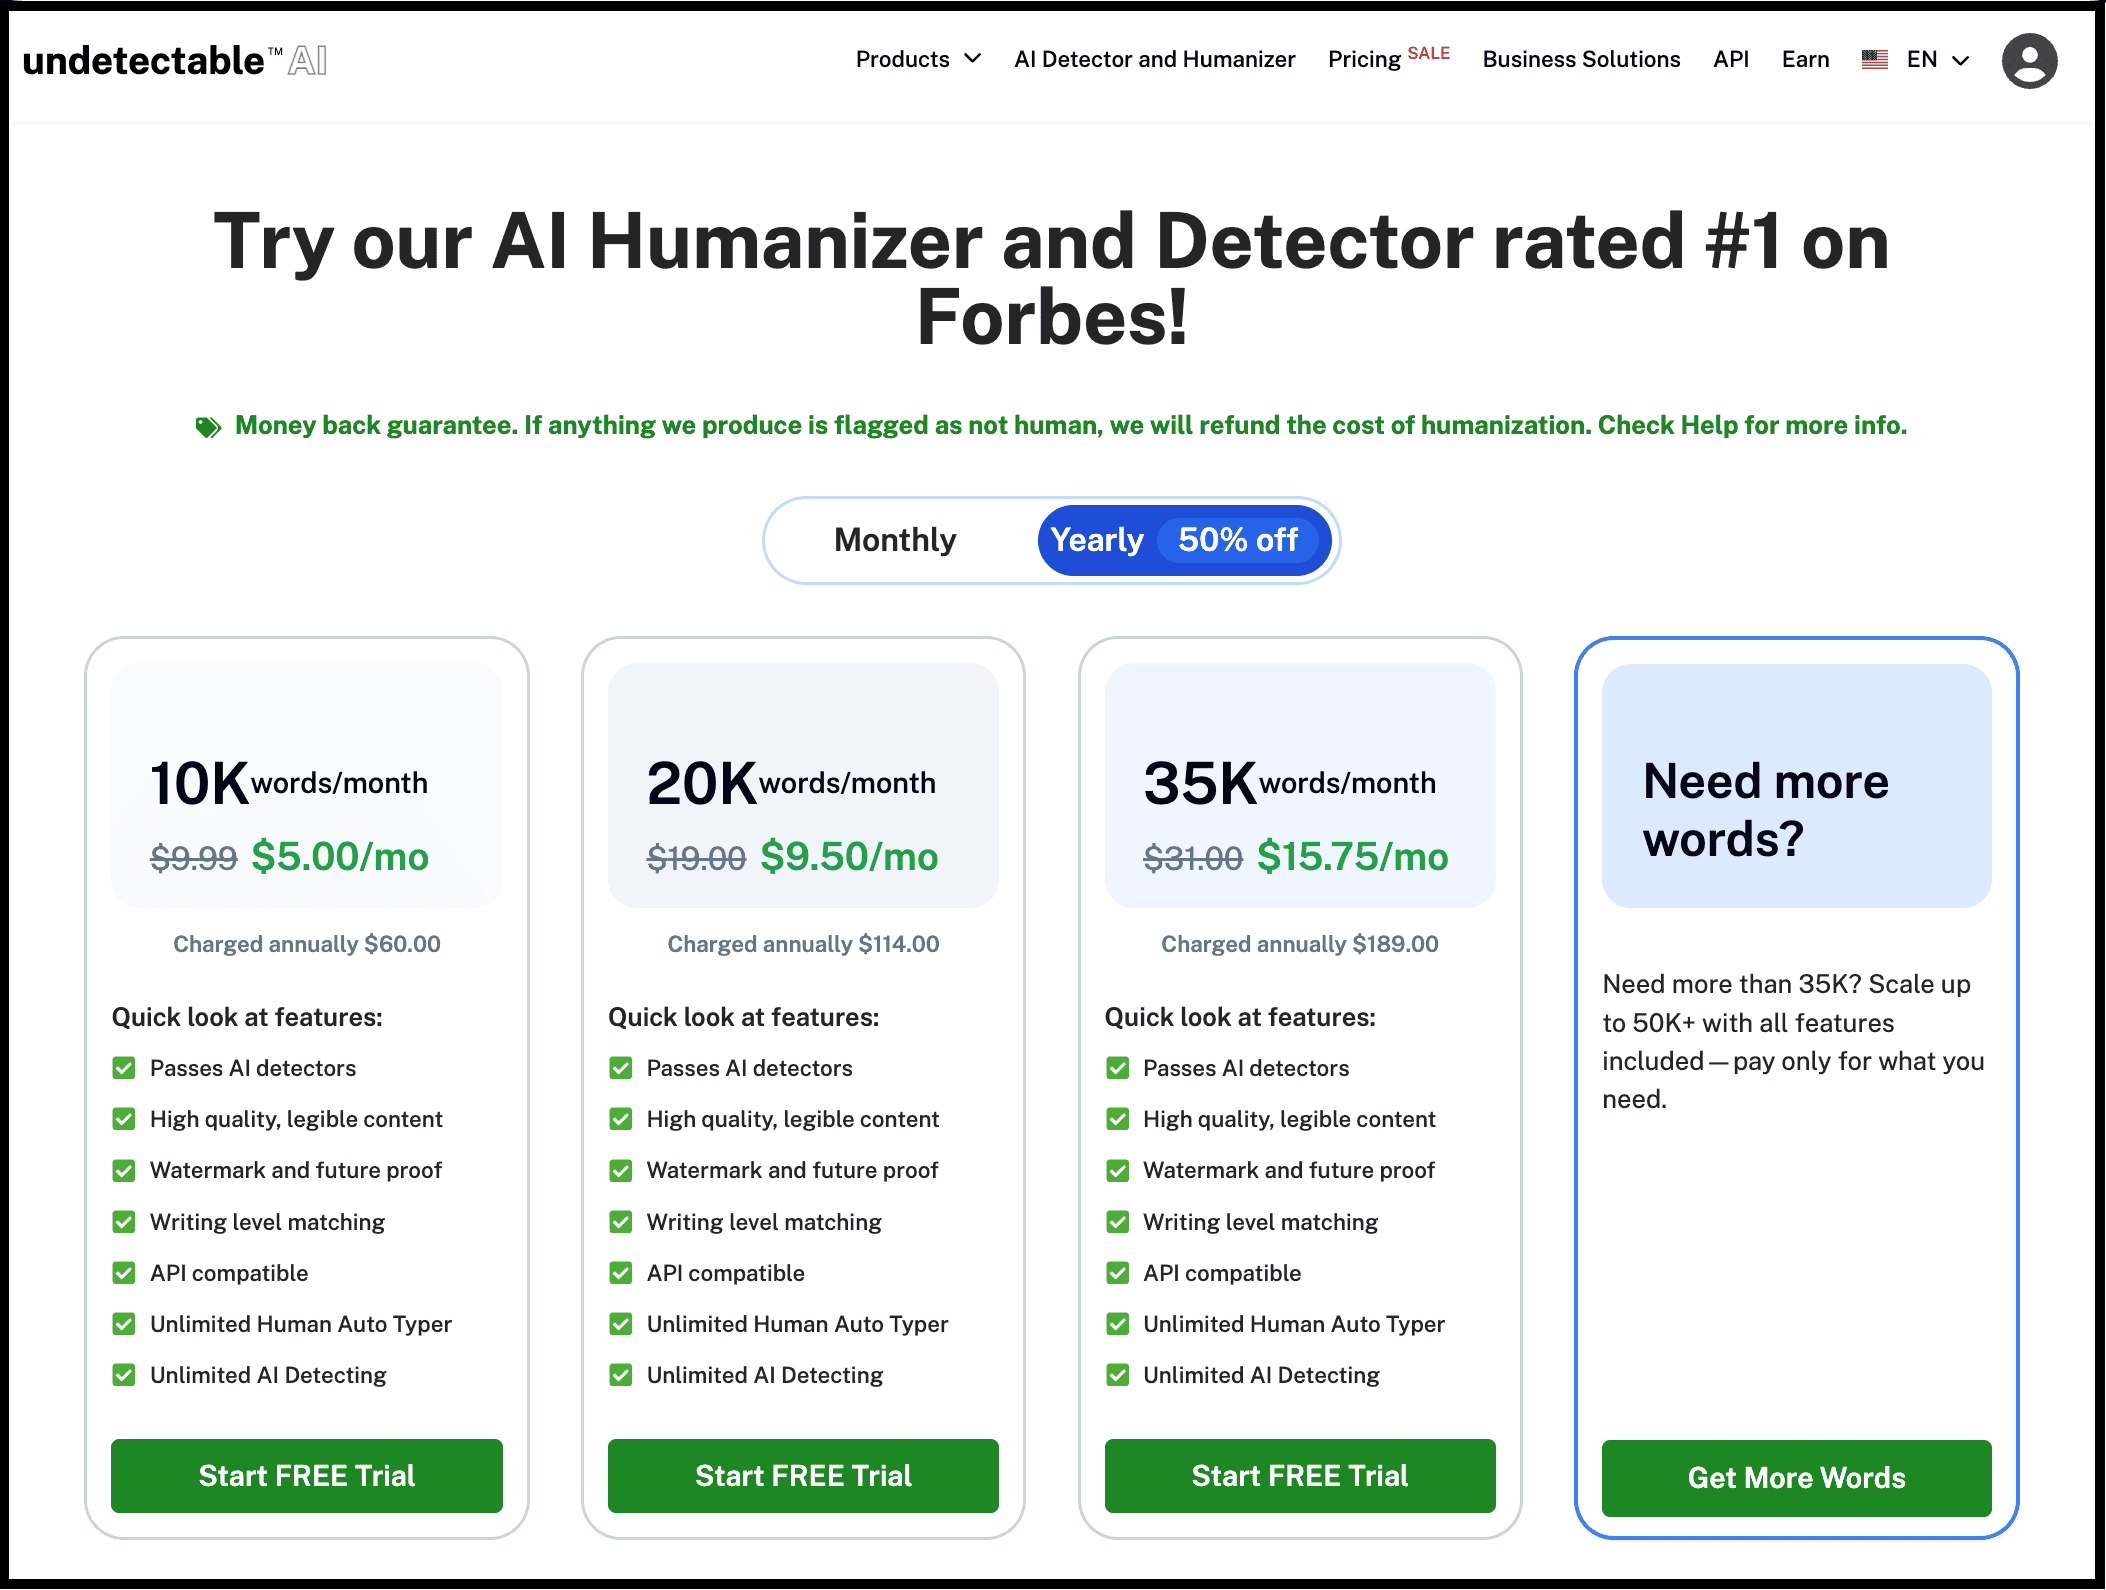2106x1590 pixels.
Task: Click the 20K words/month heading
Action: pos(791,783)
